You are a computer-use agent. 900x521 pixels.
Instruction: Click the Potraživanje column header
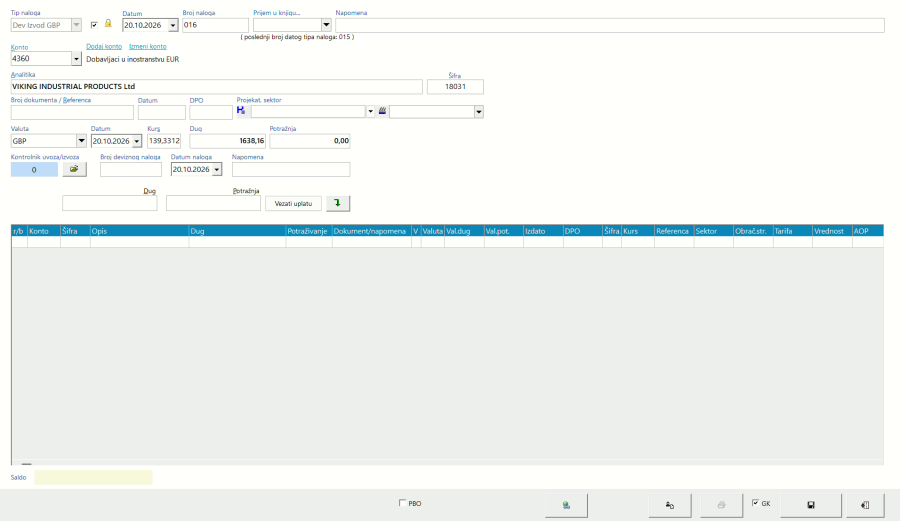click(309, 231)
